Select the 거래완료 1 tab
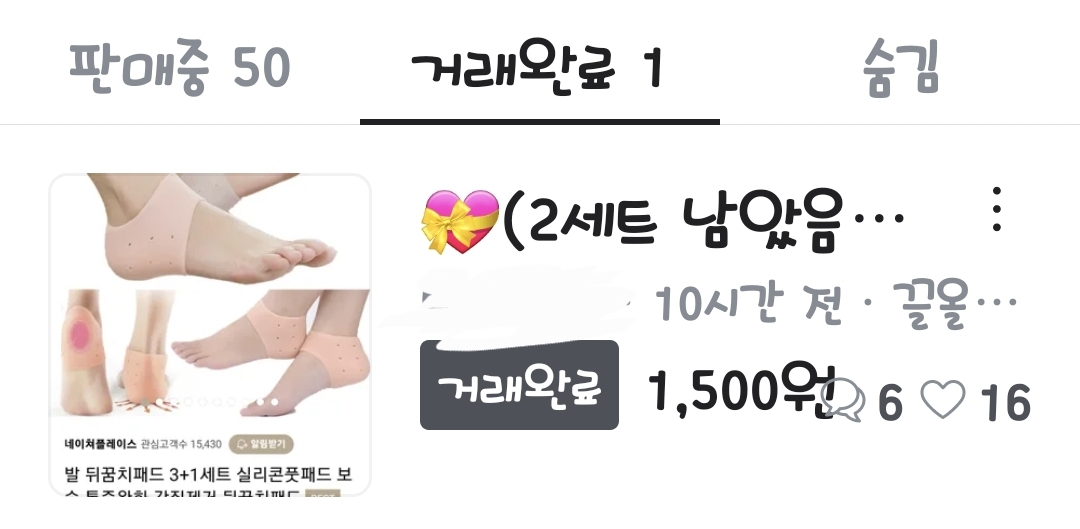 point(537,68)
